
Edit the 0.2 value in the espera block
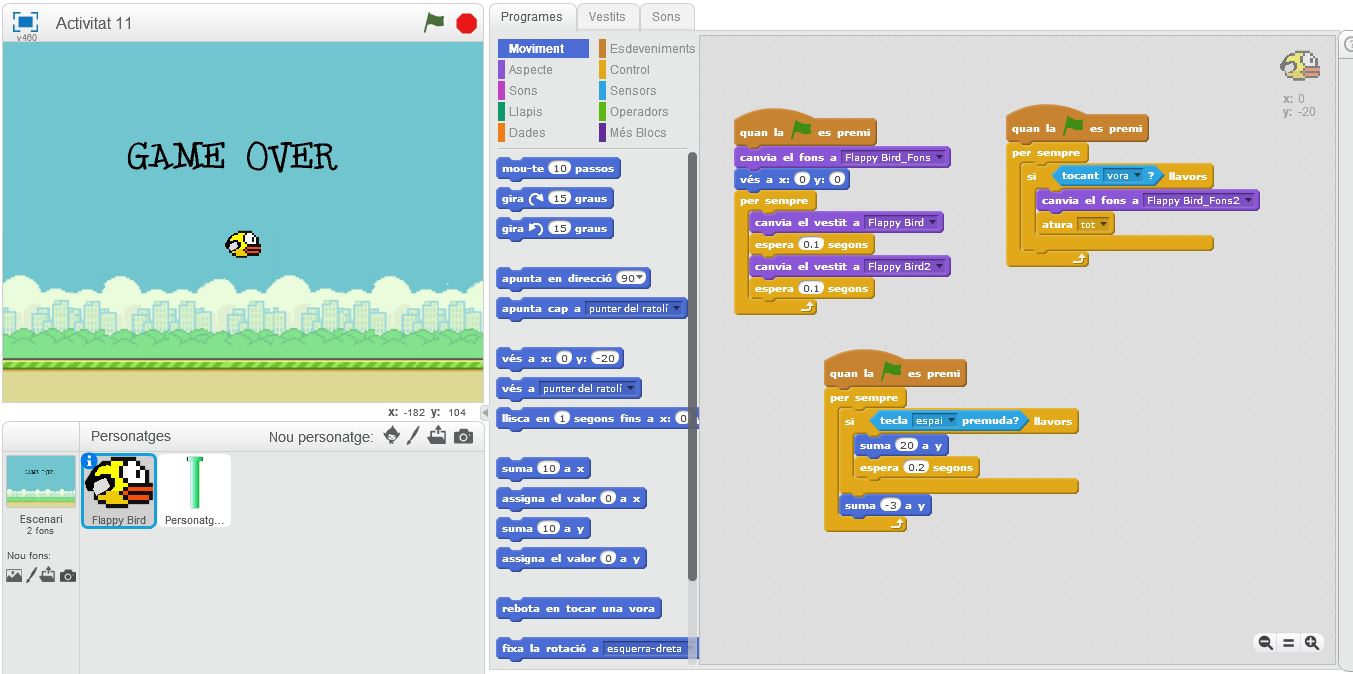pyautogui.click(x=916, y=467)
